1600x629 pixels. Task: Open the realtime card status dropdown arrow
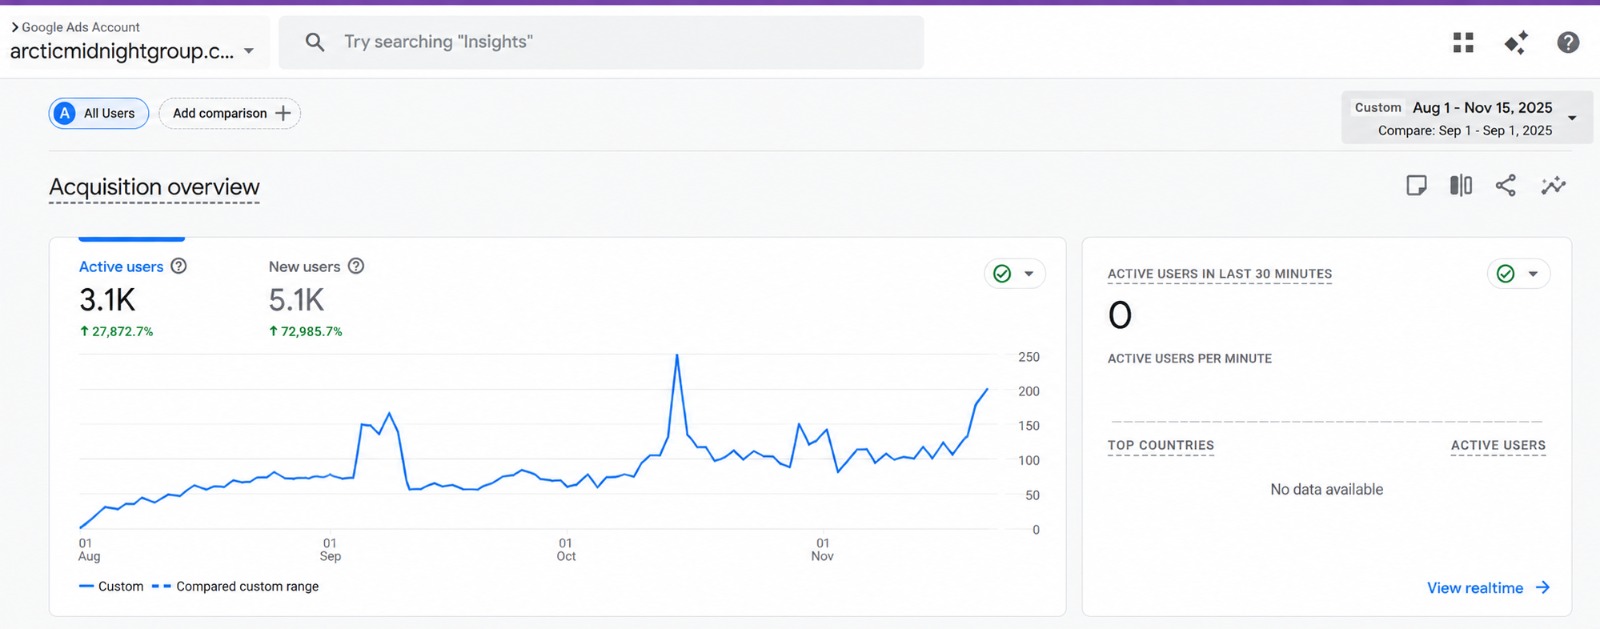[1533, 274]
